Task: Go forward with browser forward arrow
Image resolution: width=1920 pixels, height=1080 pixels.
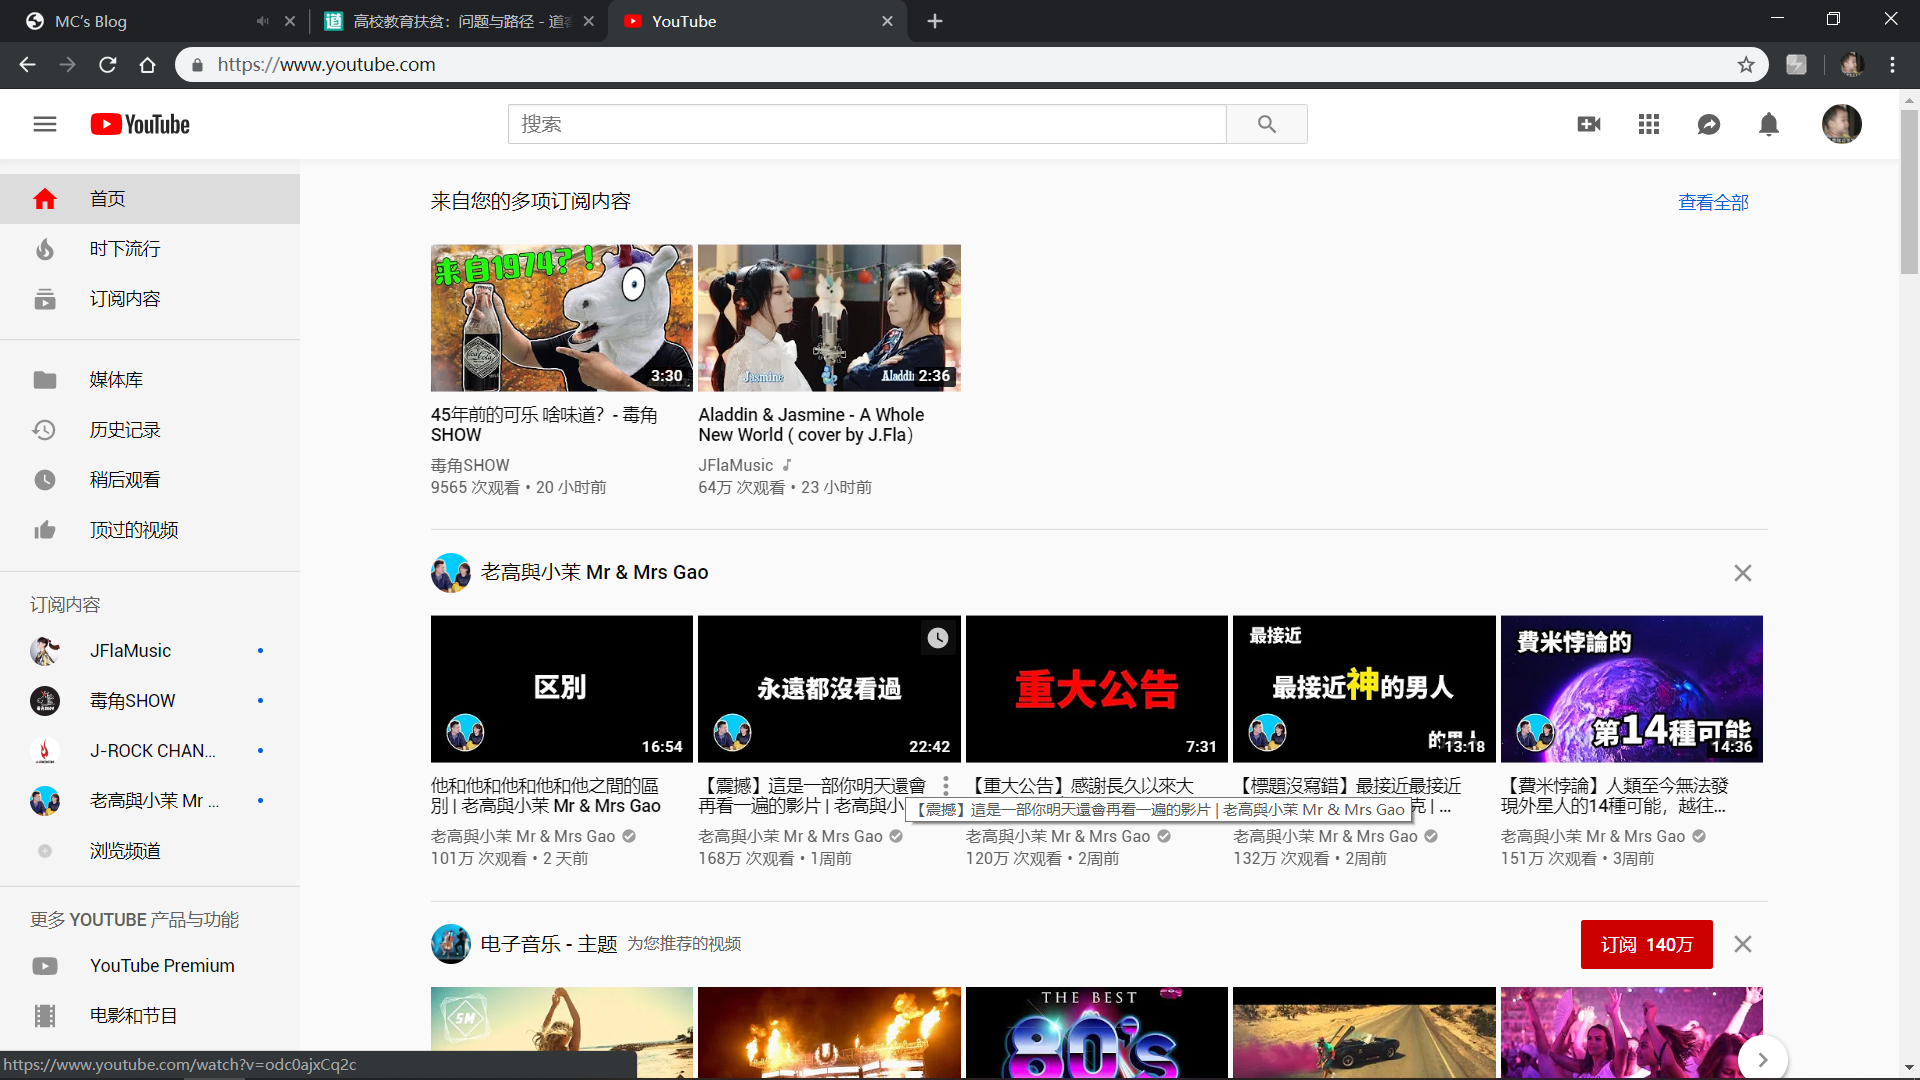Action: point(67,65)
